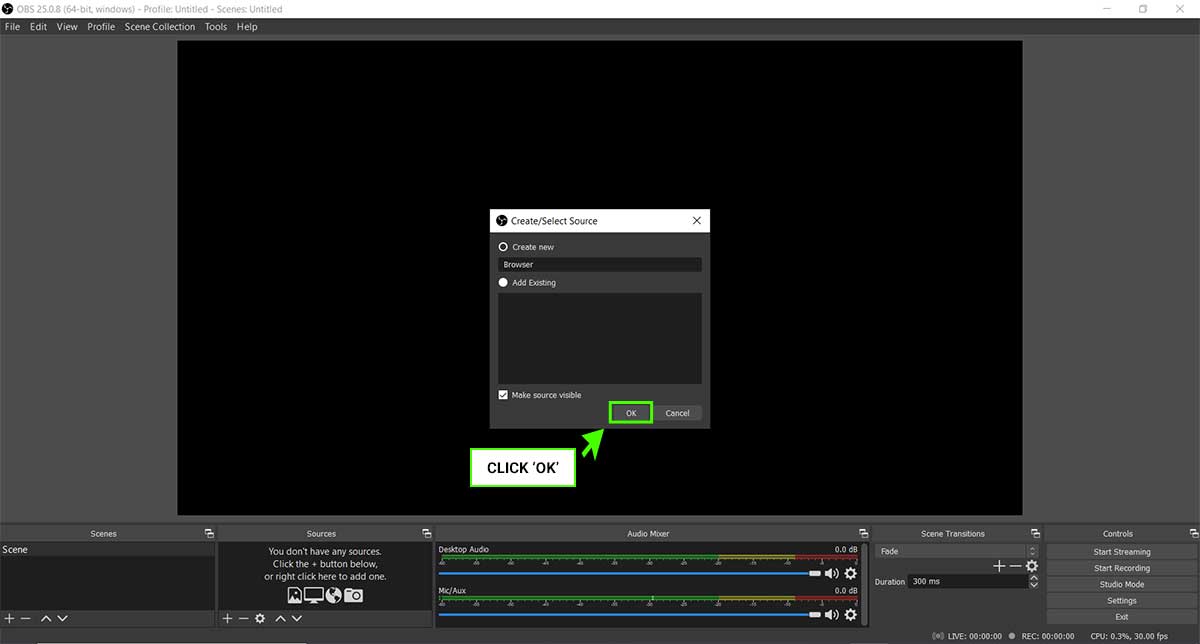Increase Duration with the stepper up arrow

point(1034,578)
